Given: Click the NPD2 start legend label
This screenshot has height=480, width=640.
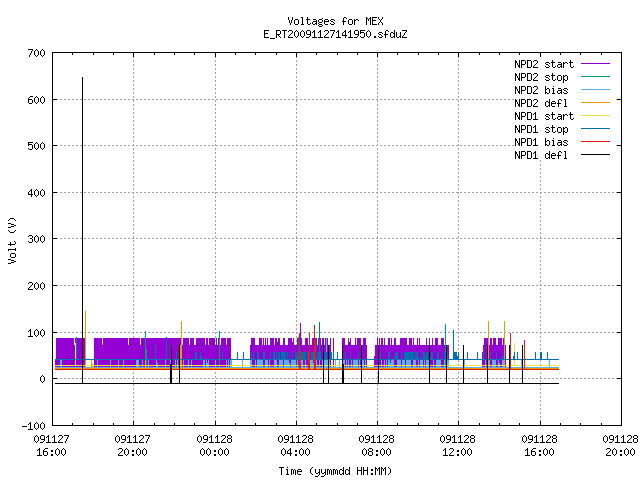Looking at the screenshot, I should (x=544, y=64).
